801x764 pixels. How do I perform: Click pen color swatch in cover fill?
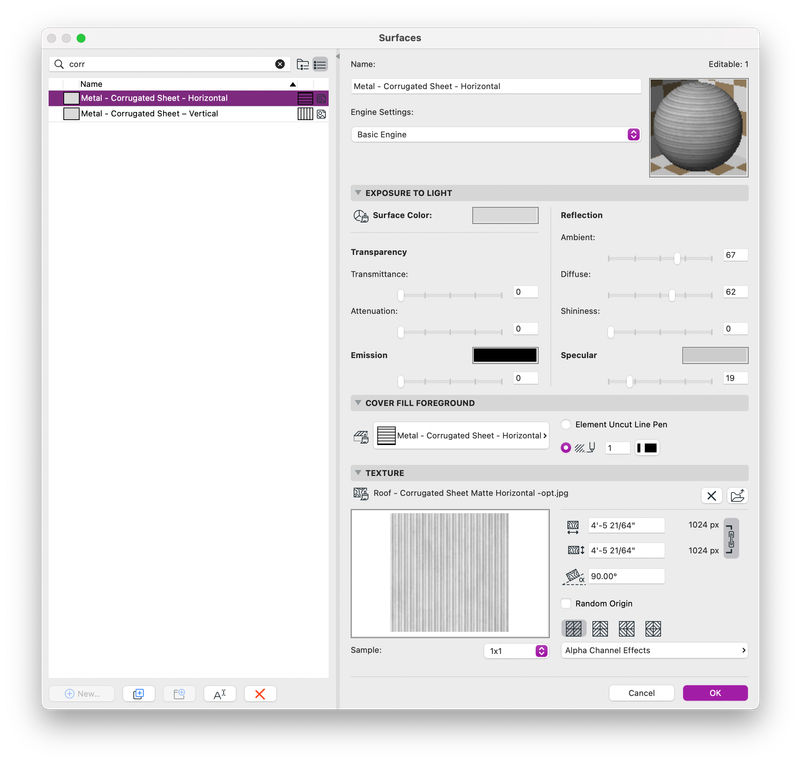tap(647, 448)
